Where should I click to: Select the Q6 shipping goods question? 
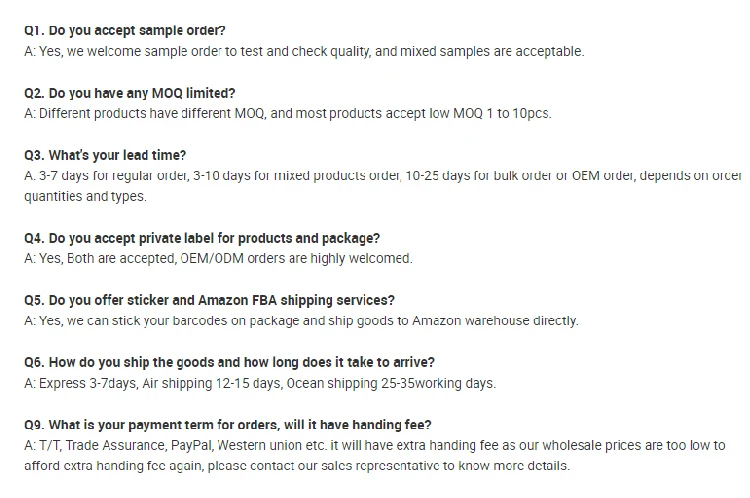[x=229, y=362]
